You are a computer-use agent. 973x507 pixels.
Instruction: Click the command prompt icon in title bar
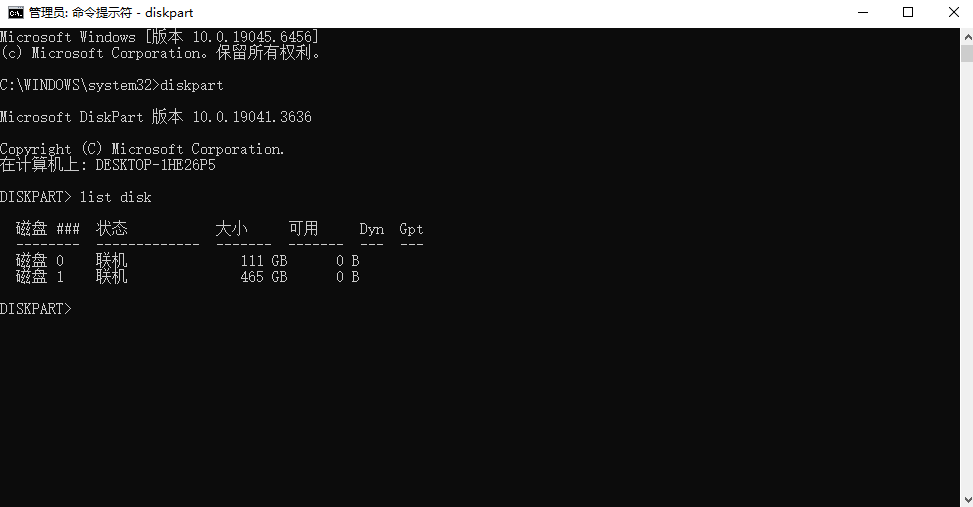(x=16, y=12)
